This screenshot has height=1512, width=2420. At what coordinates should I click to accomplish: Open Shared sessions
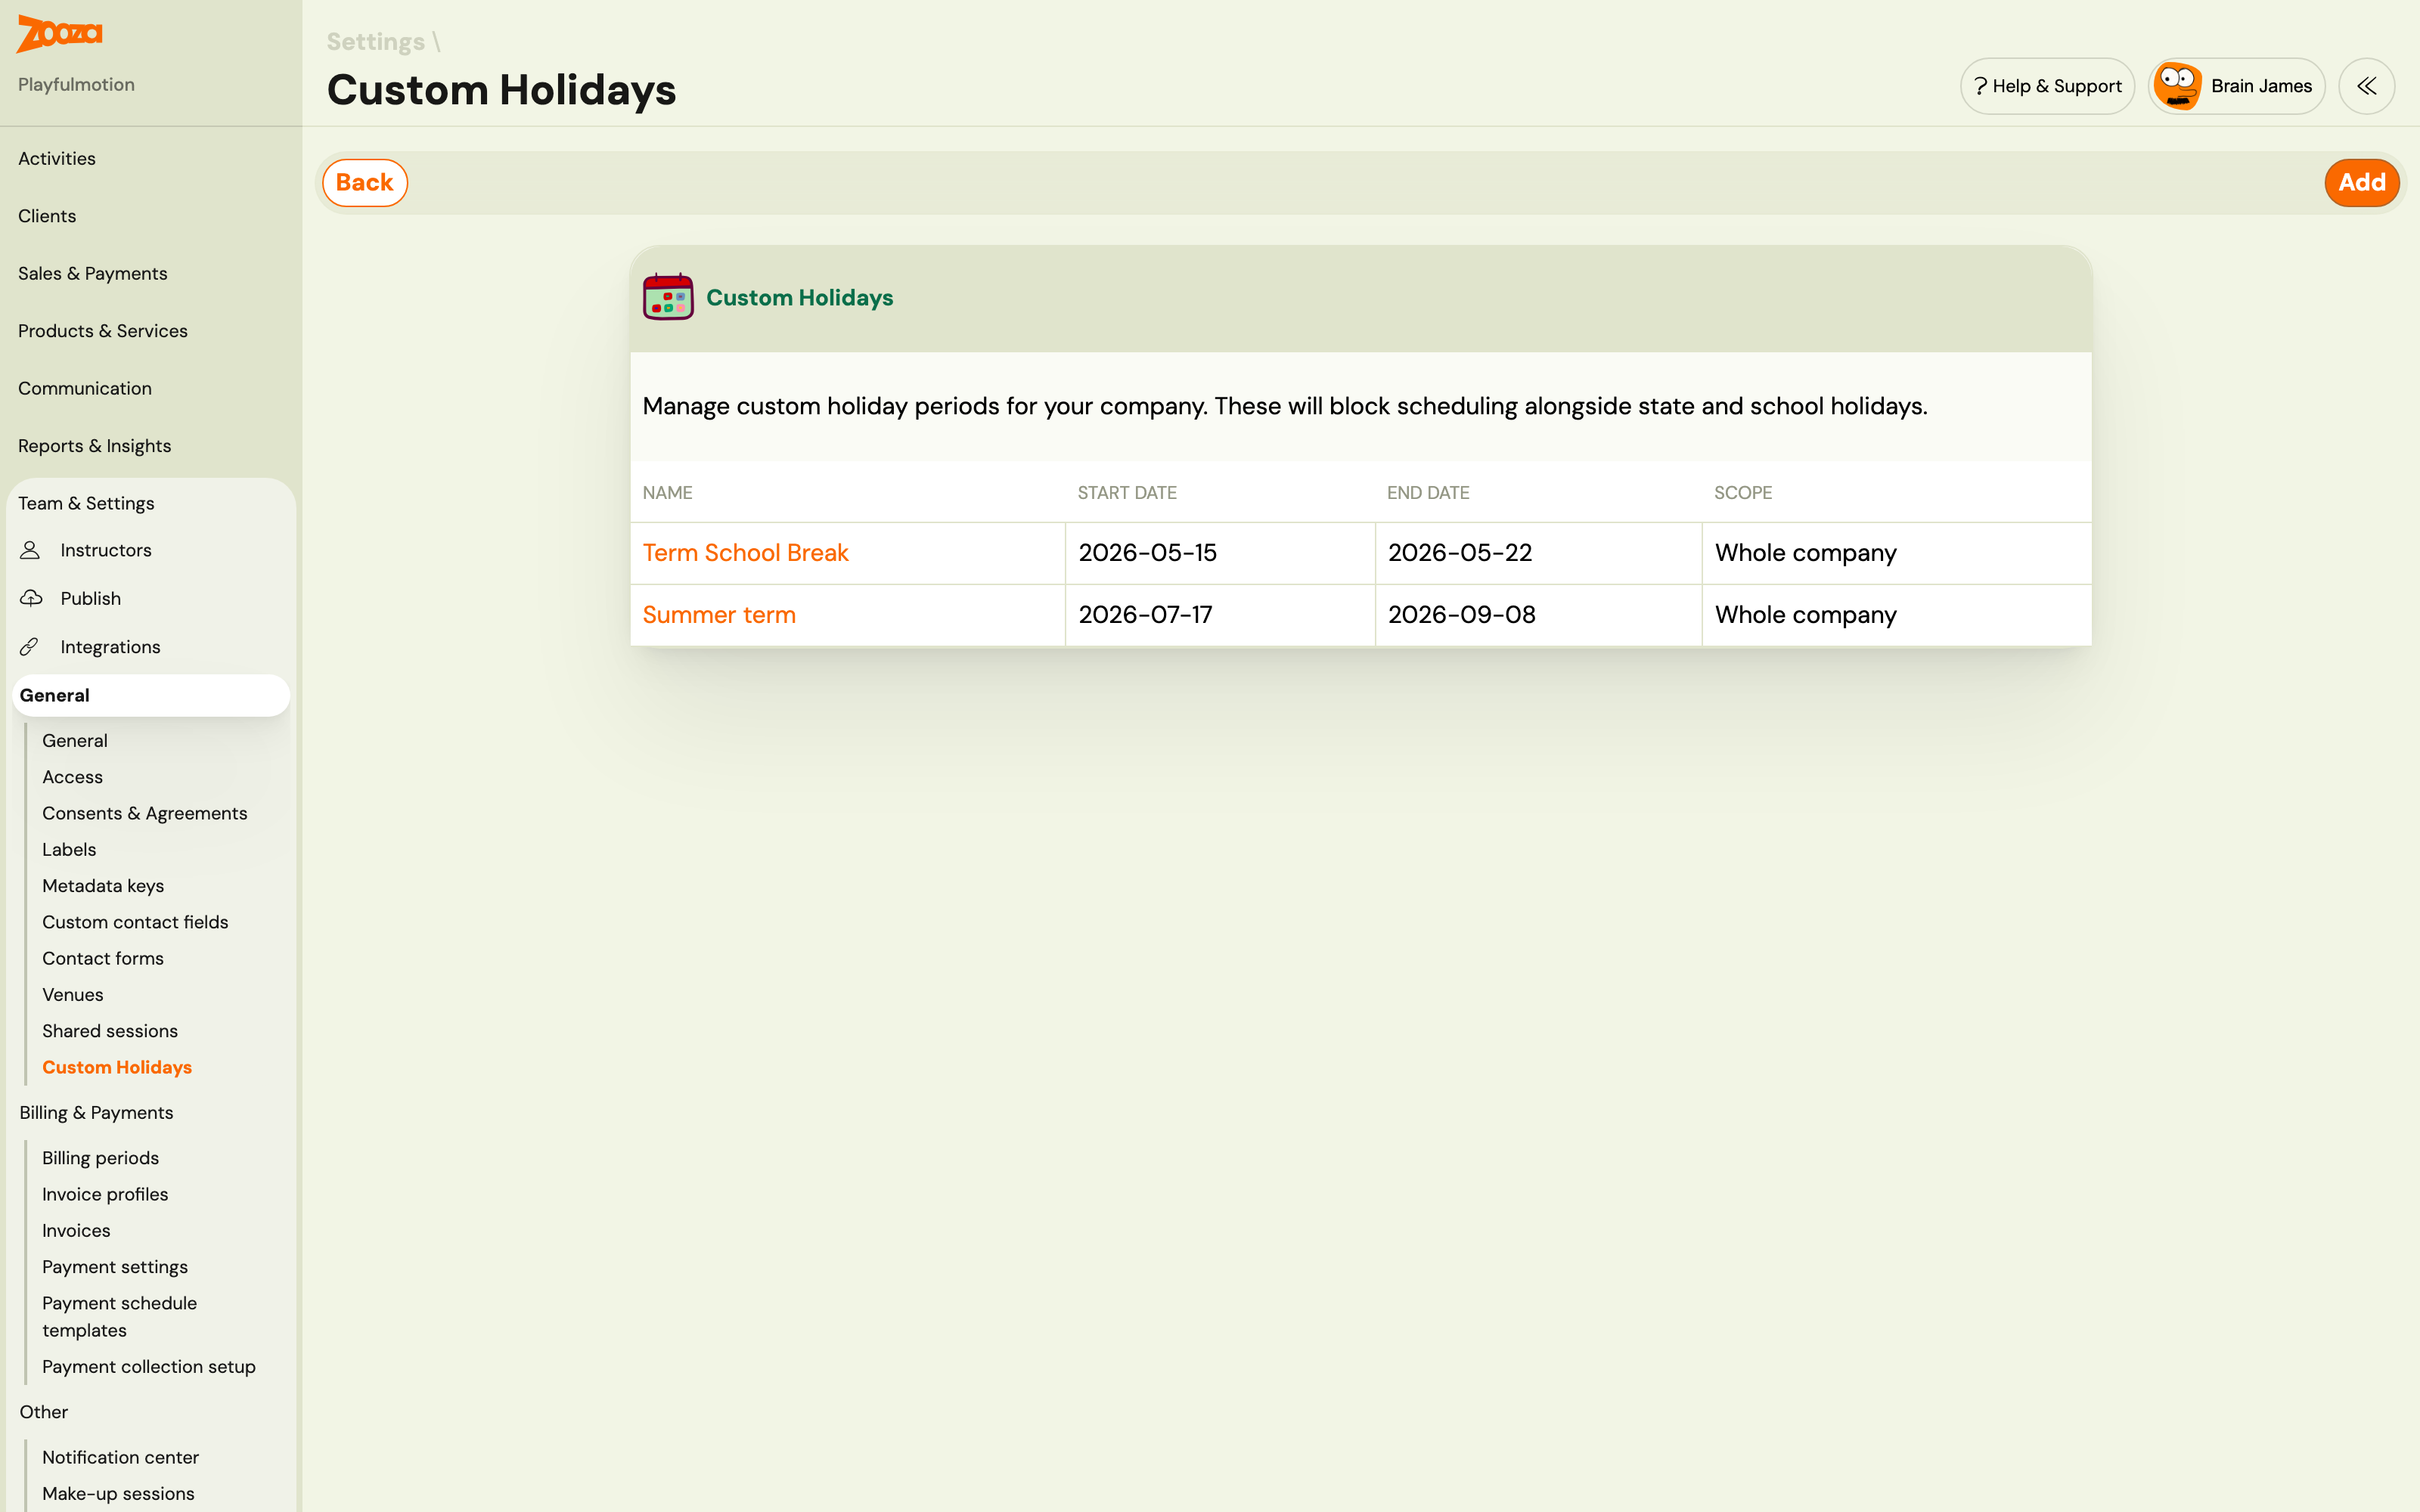click(110, 1031)
